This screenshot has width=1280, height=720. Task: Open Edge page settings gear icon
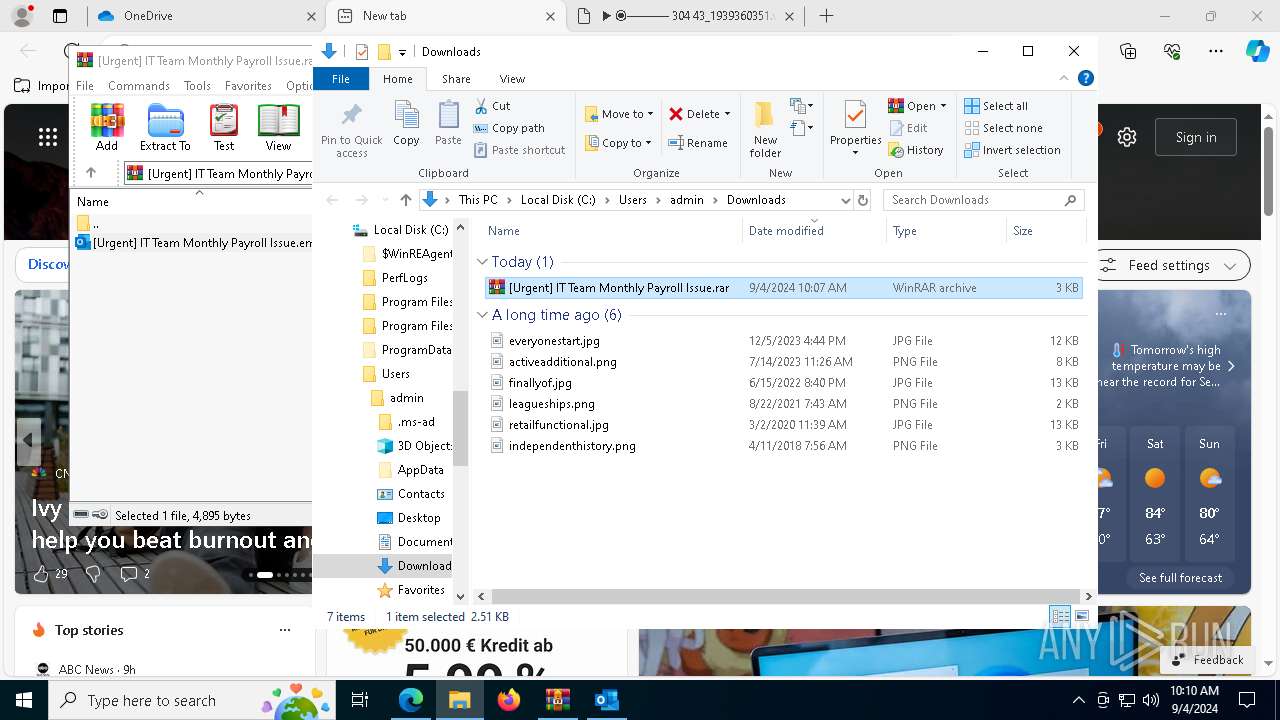[1127, 137]
